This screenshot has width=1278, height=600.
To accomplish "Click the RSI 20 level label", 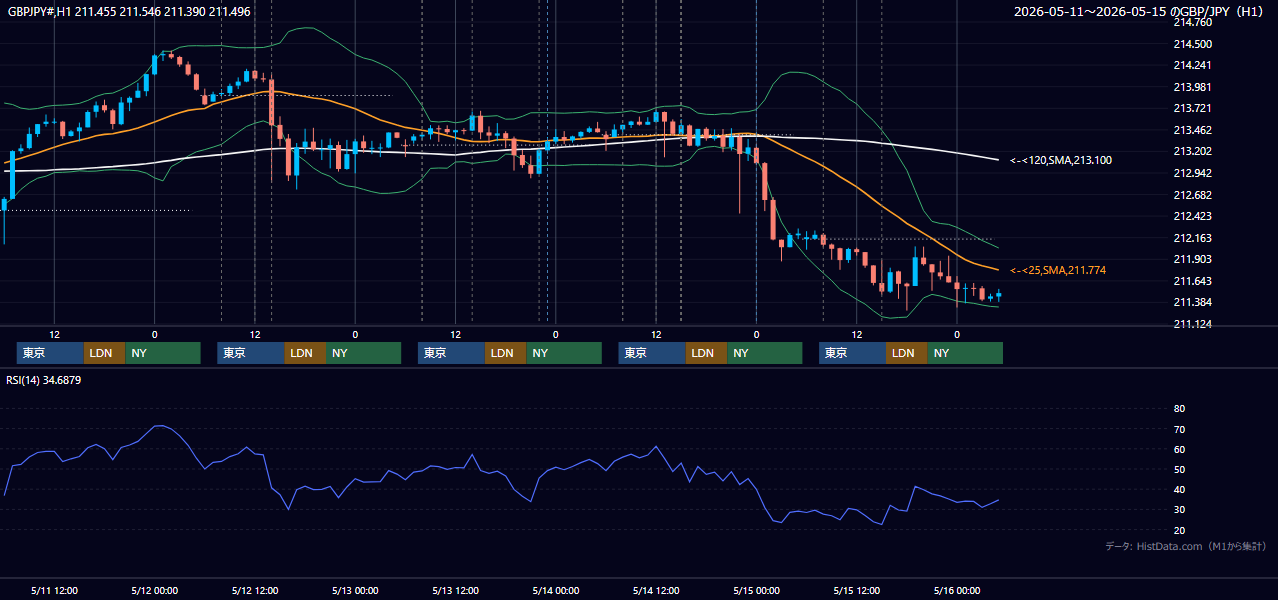I will point(1179,530).
